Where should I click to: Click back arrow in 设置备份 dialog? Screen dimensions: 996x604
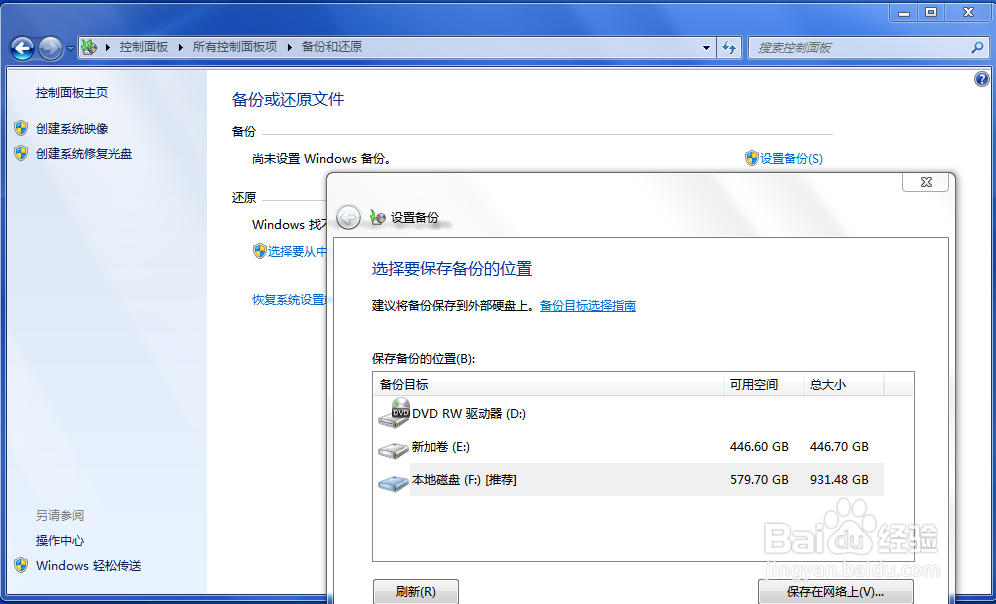pos(348,218)
